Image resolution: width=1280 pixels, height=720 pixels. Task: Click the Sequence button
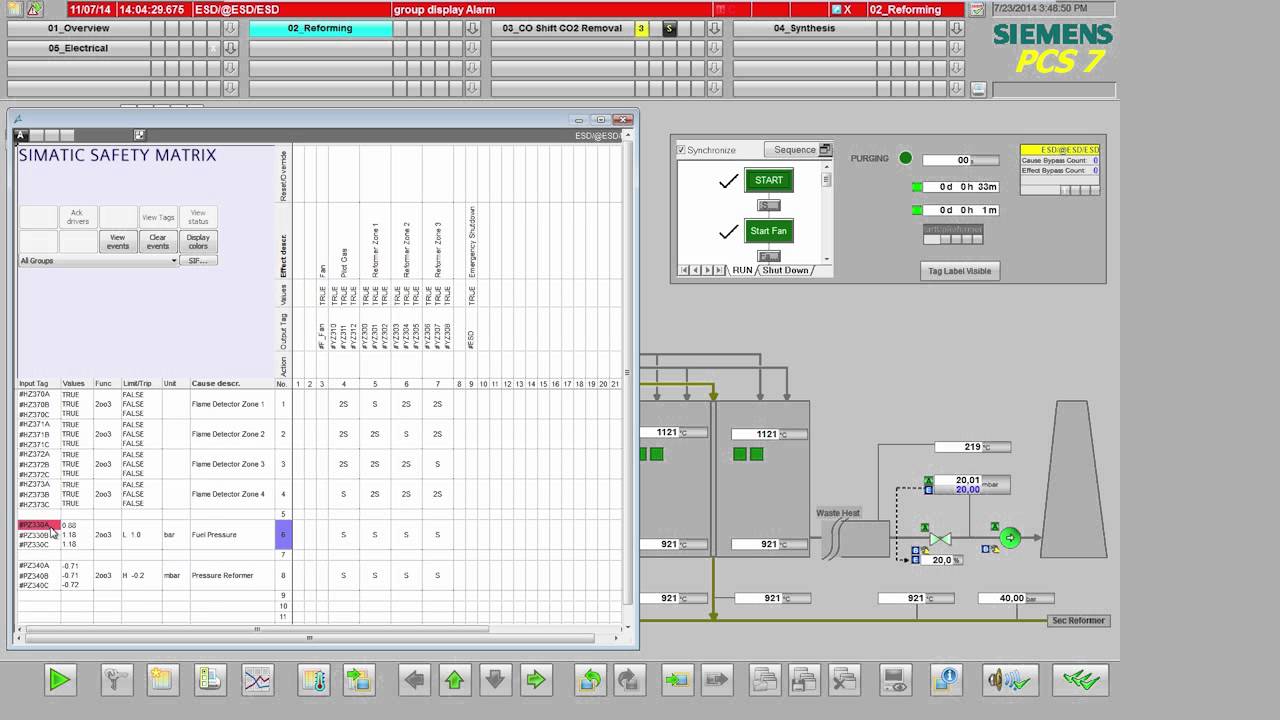point(797,150)
